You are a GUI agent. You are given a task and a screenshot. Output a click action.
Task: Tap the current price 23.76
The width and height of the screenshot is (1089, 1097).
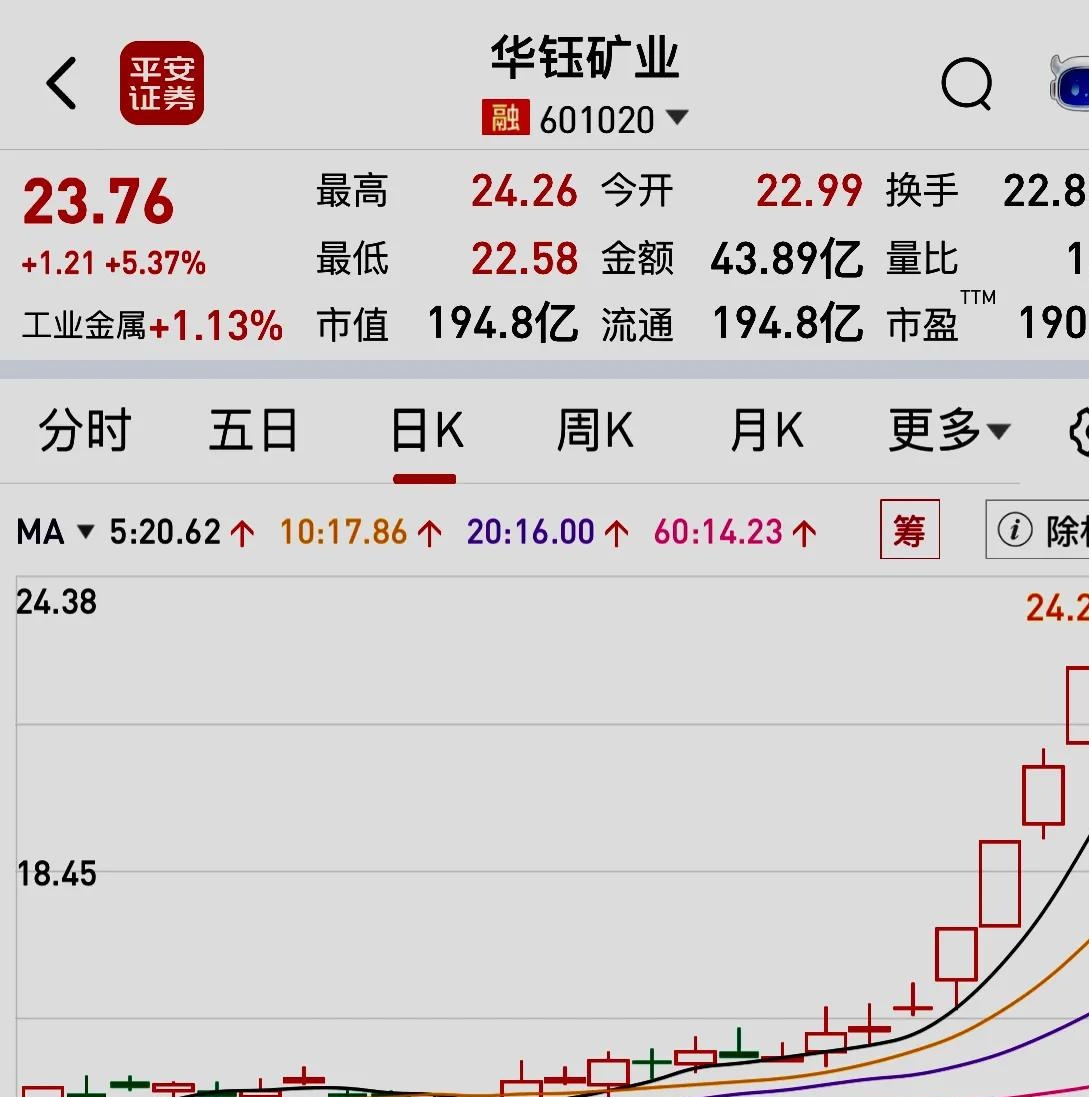click(98, 203)
